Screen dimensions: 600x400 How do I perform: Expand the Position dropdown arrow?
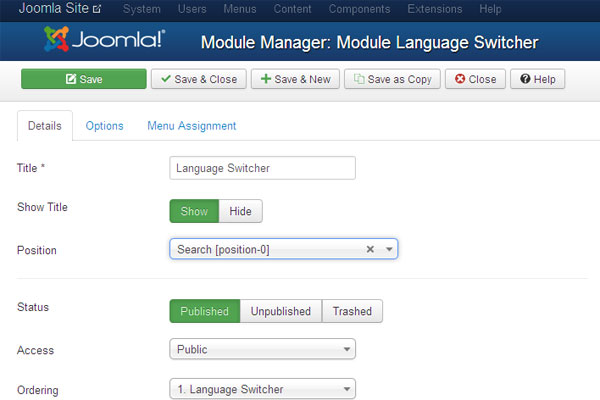point(389,250)
